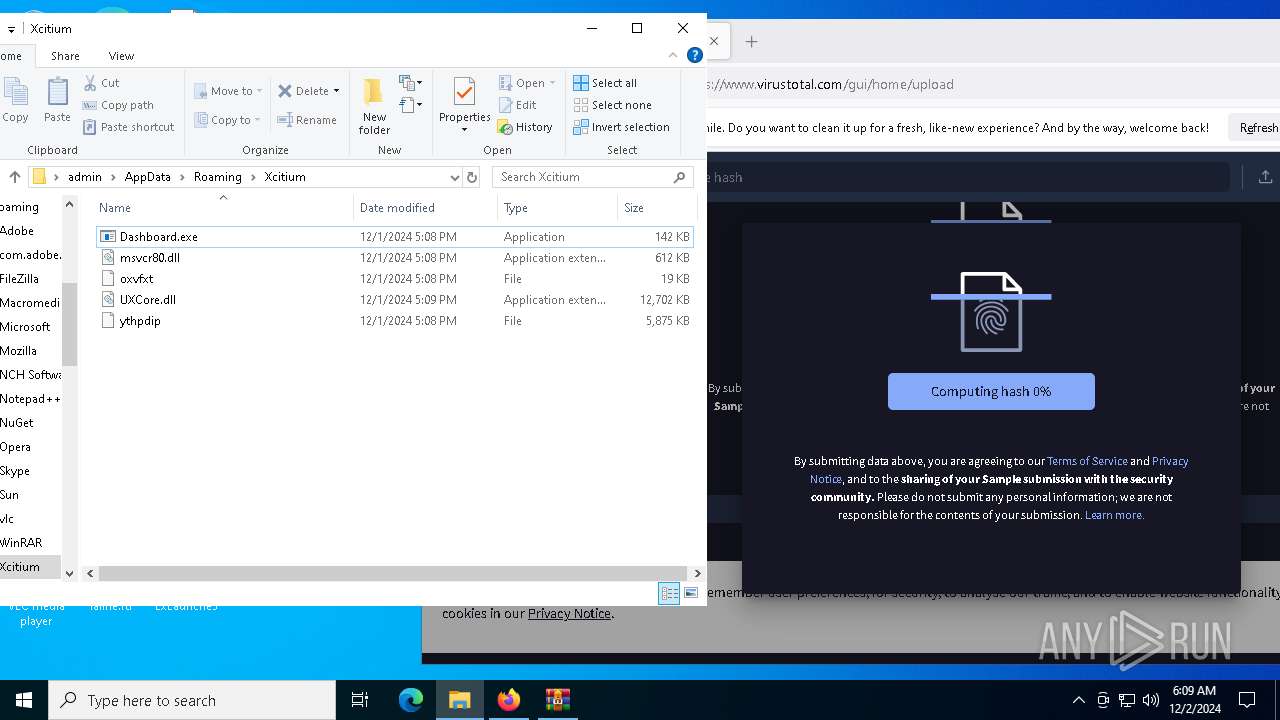Click the admin breadcrumb segment

click(85, 177)
